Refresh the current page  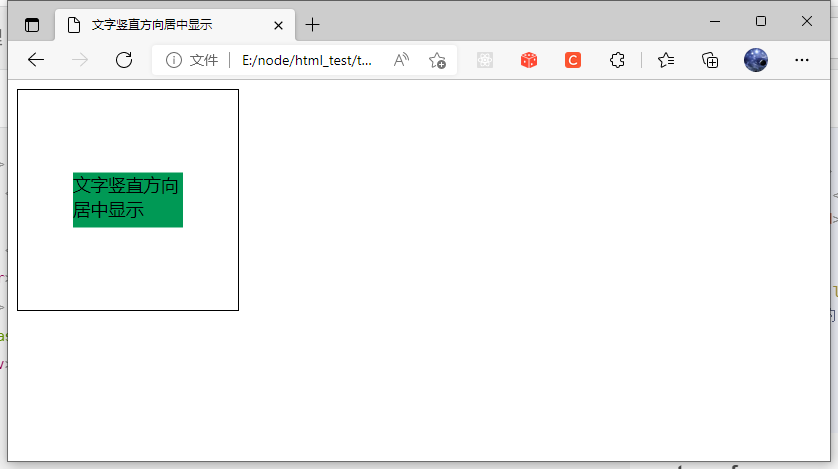[x=124, y=60]
